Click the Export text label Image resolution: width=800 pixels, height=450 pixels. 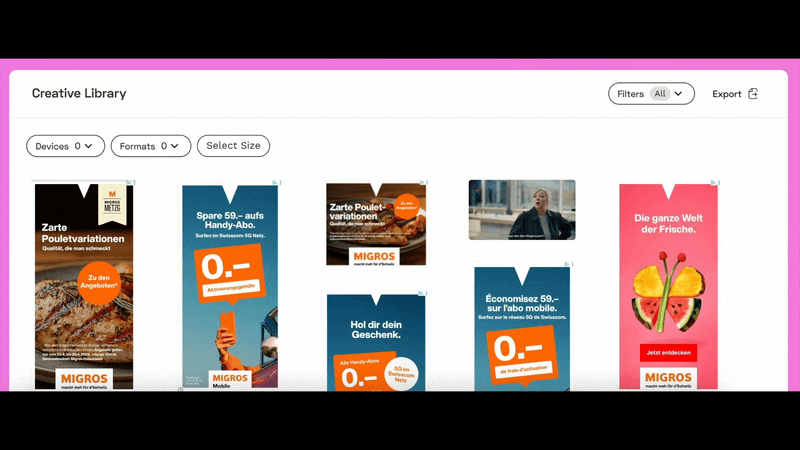(x=727, y=94)
